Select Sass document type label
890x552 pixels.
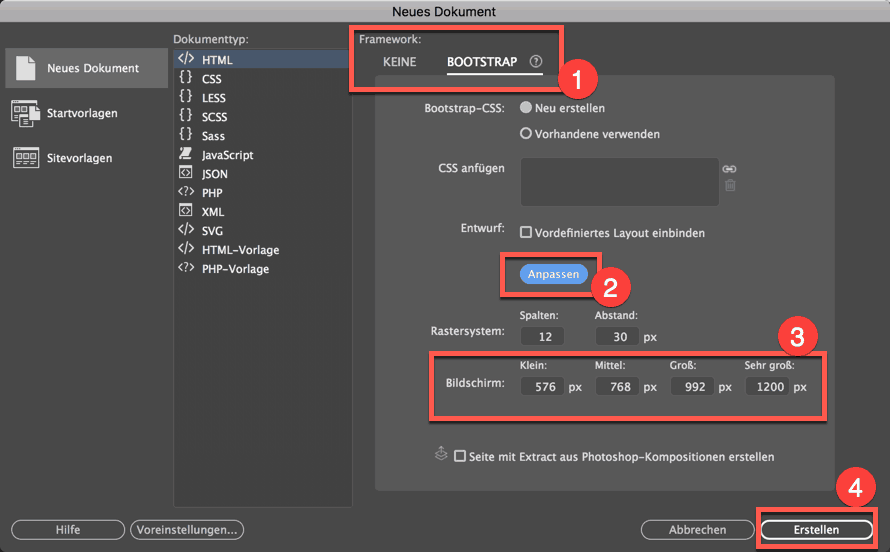pos(213,136)
